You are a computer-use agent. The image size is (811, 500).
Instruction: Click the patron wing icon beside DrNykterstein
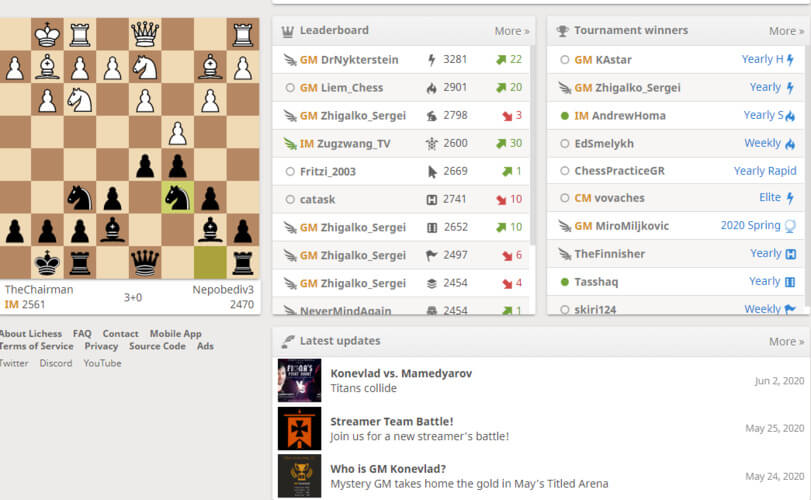[290, 60]
